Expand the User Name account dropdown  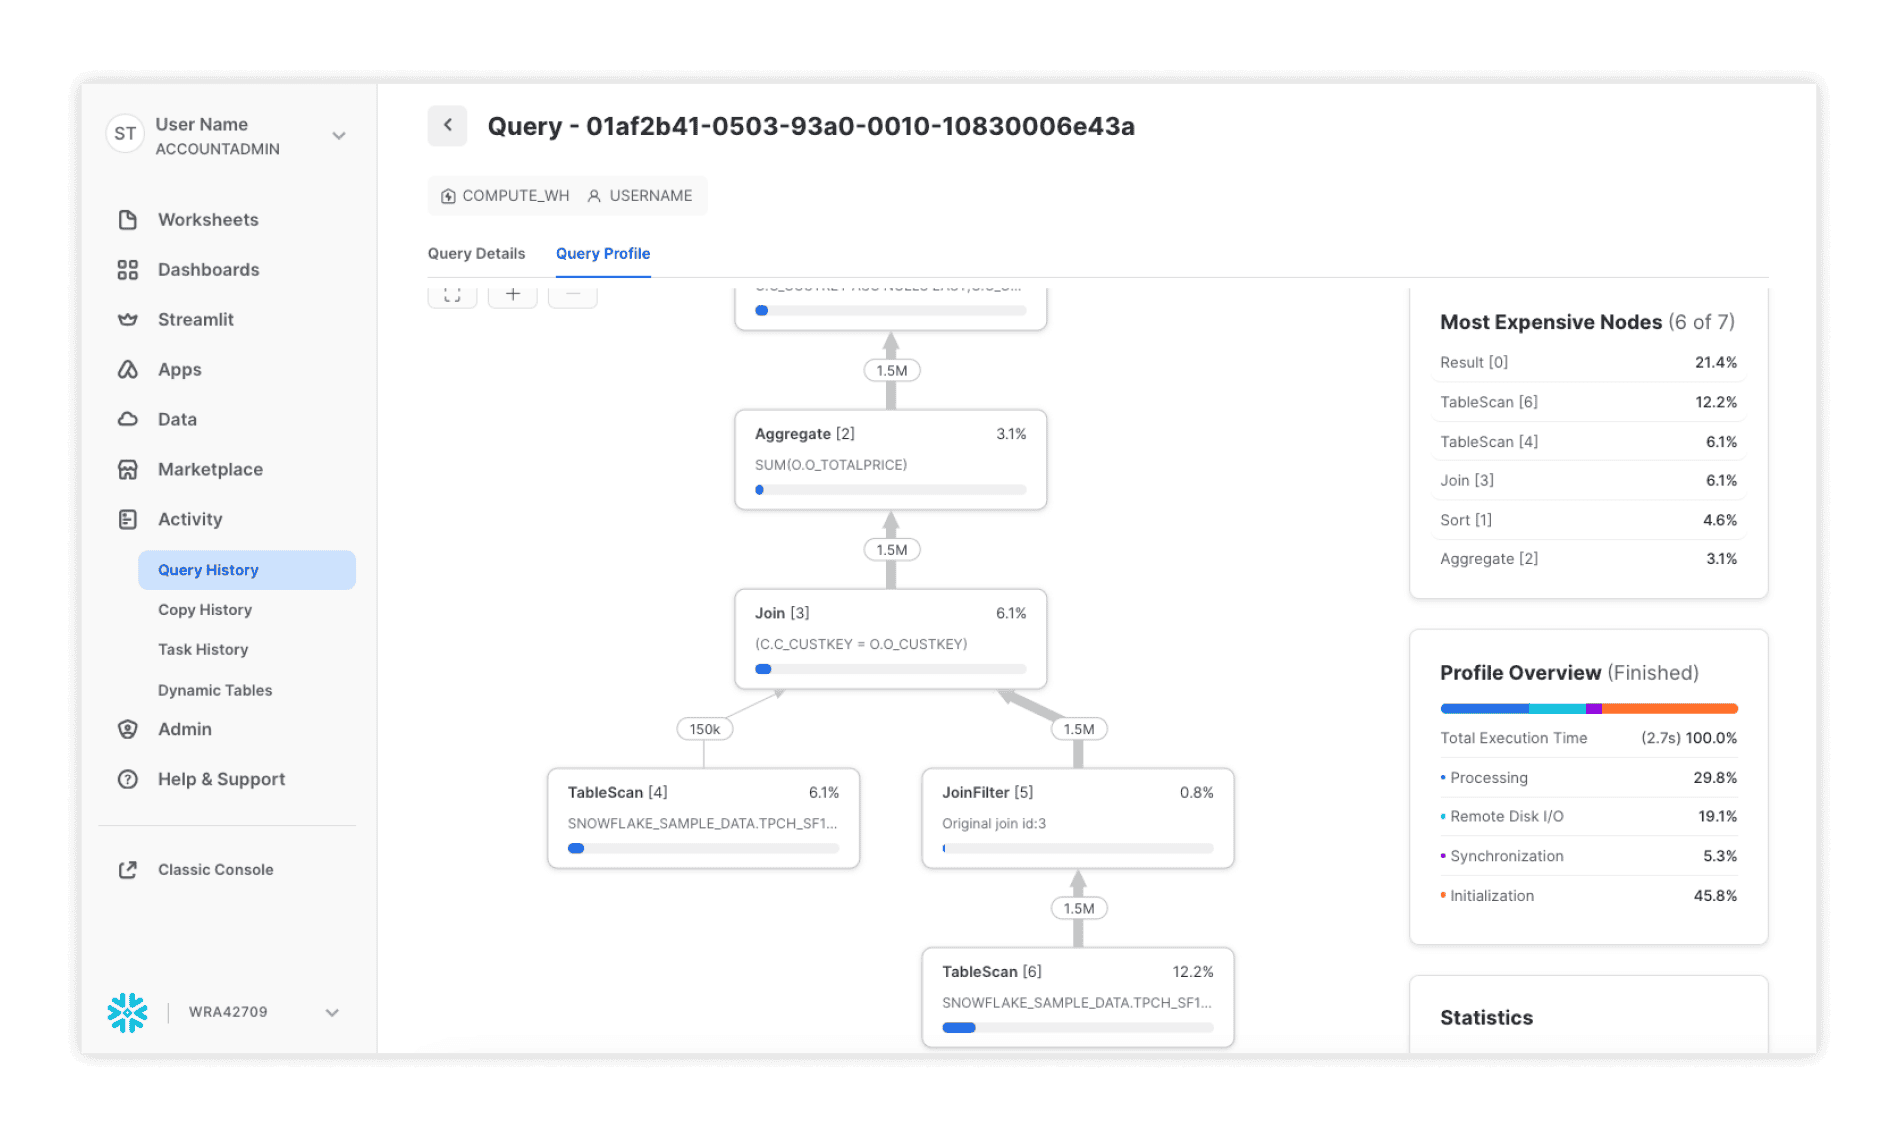[339, 136]
